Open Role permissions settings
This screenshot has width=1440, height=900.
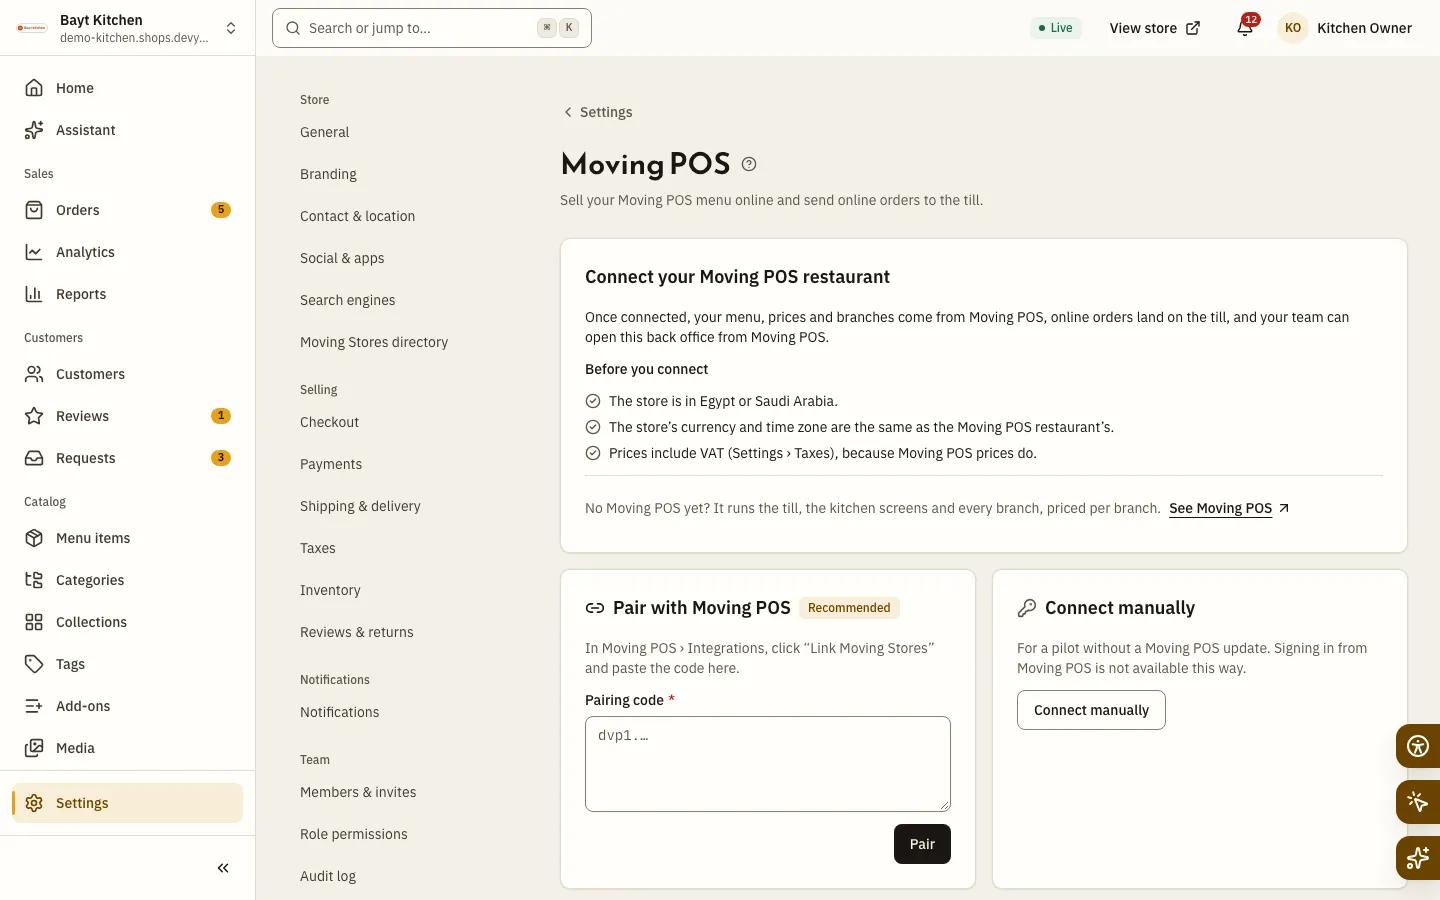point(354,834)
